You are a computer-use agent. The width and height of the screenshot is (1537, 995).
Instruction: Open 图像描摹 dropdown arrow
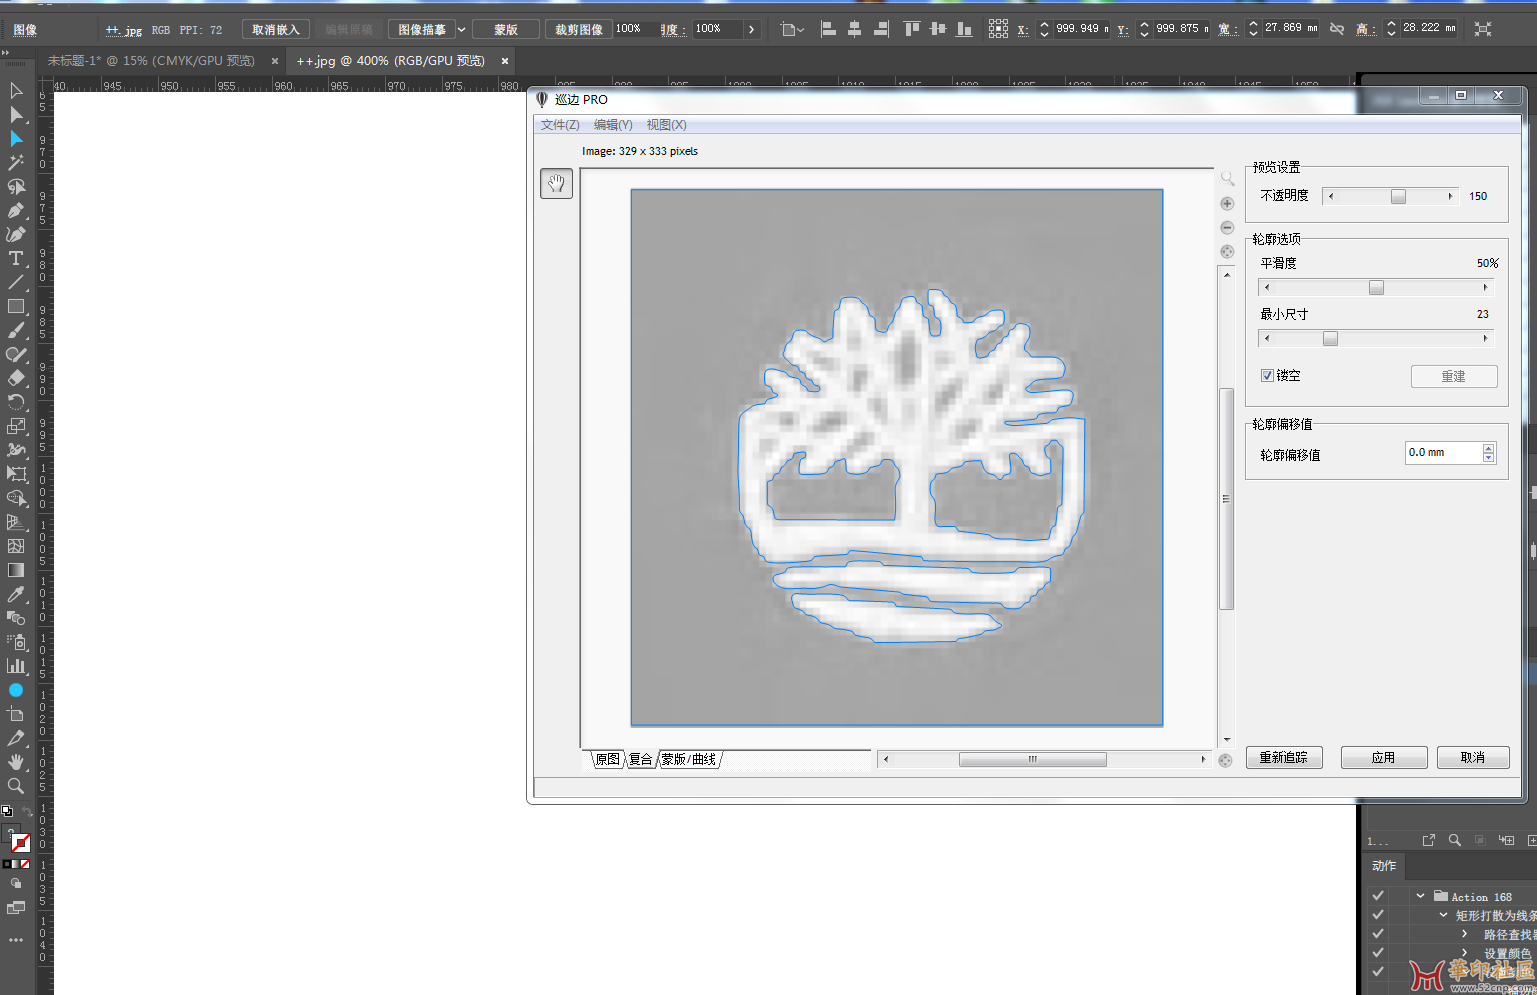pyautogui.click(x=462, y=30)
